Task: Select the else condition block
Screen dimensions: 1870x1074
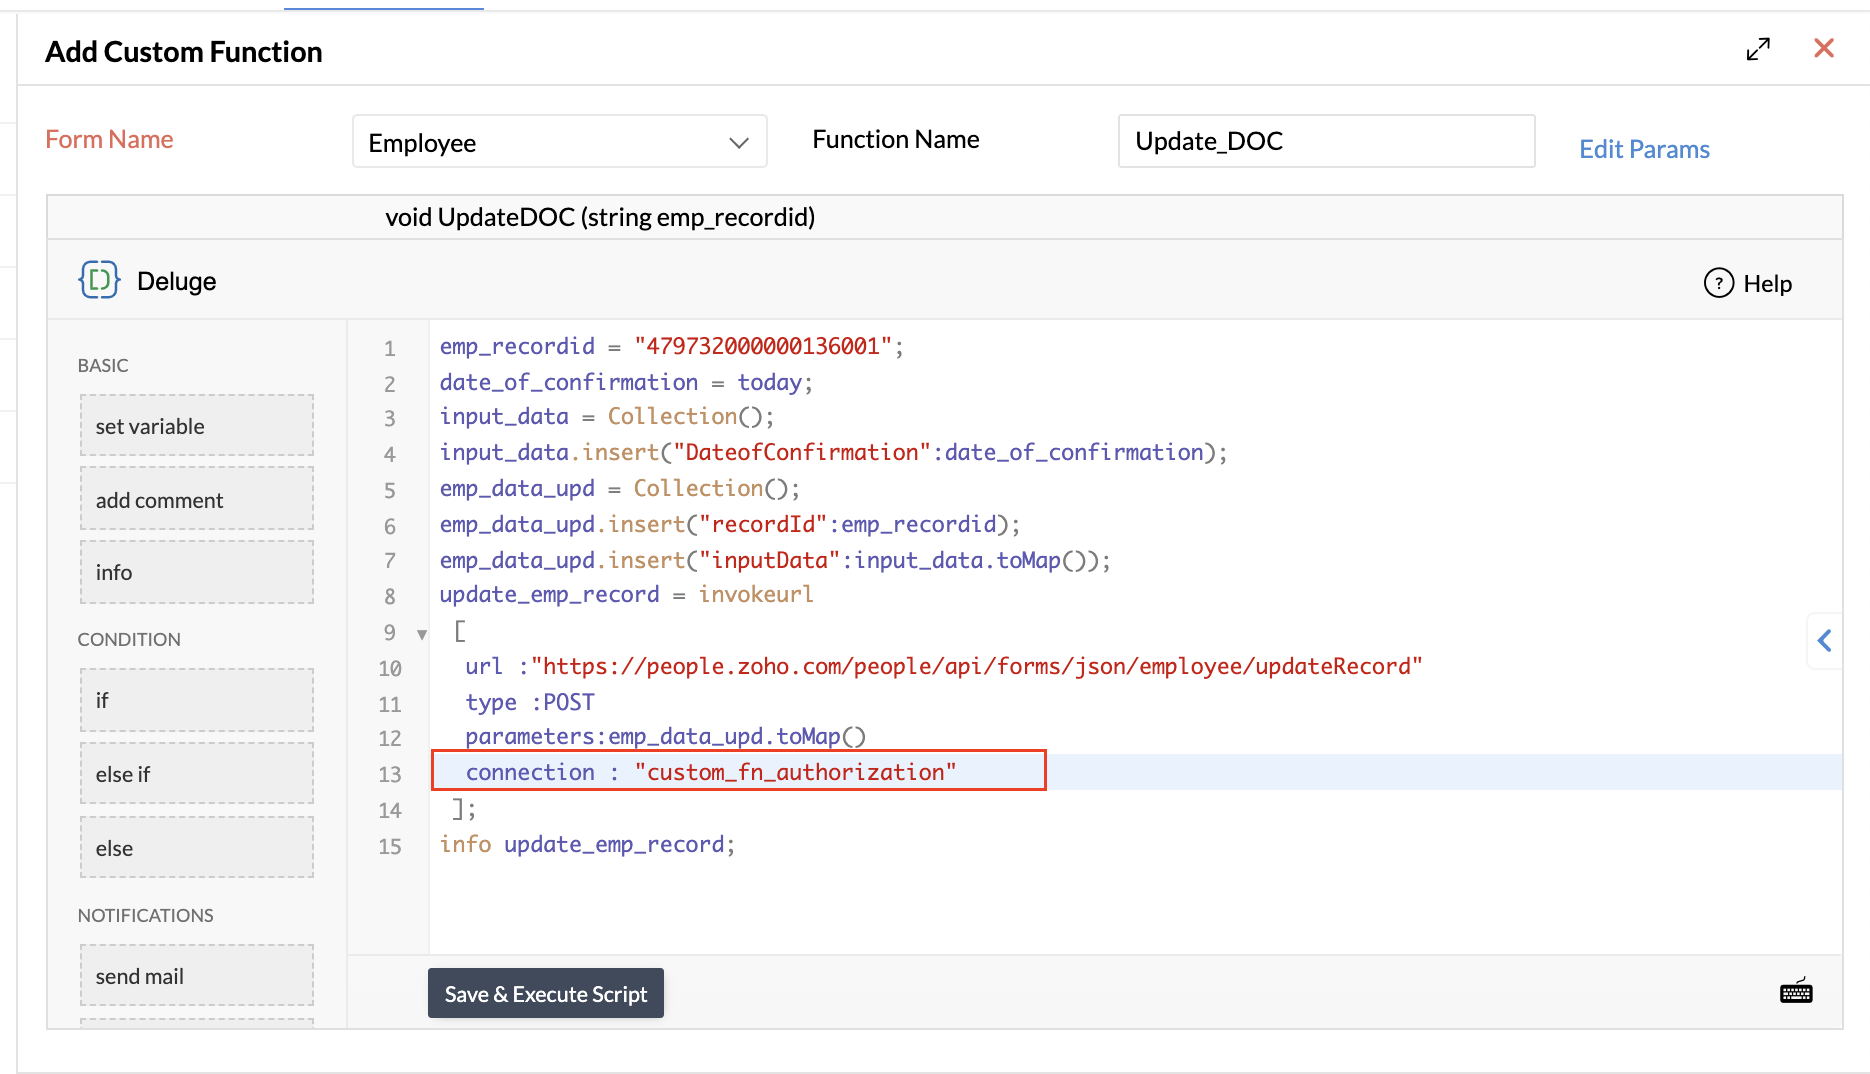Action: tap(197, 848)
